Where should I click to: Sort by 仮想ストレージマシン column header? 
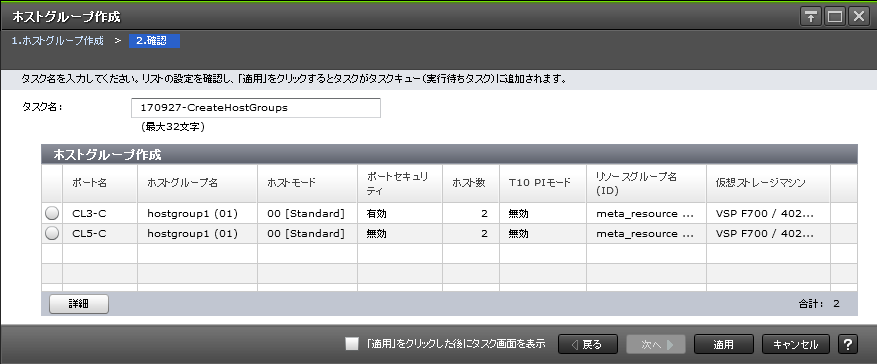click(x=768, y=183)
